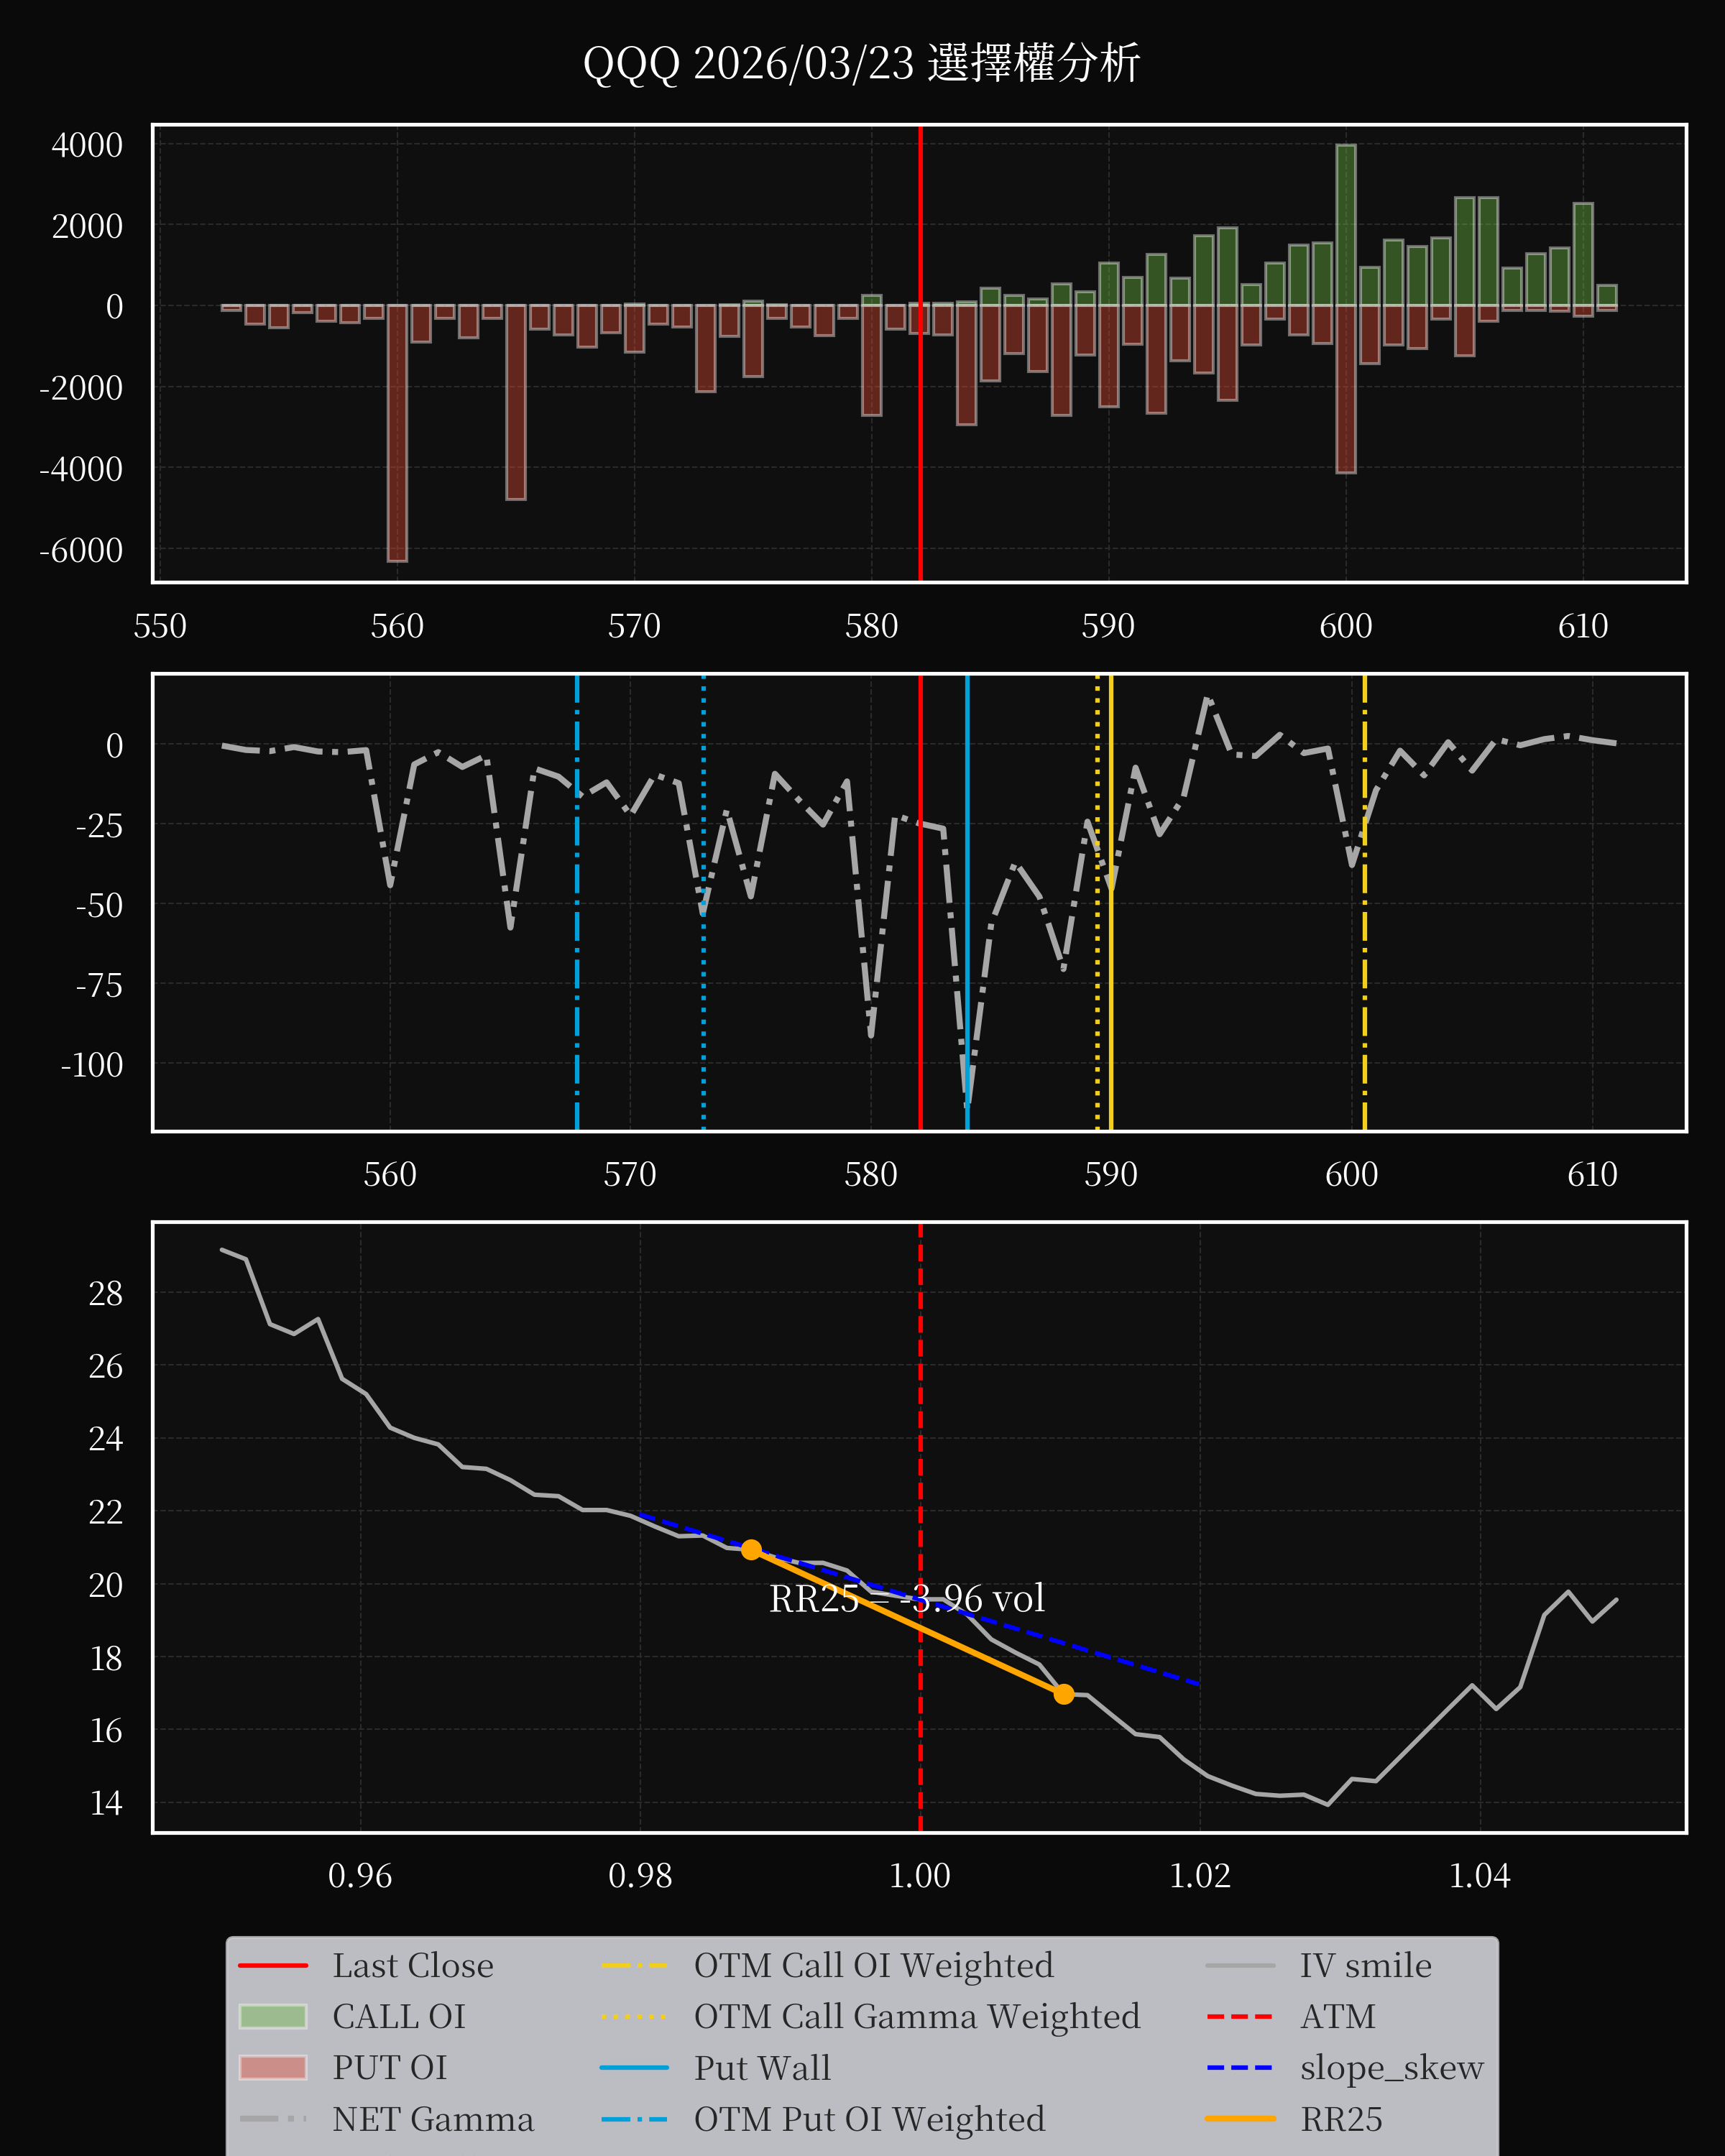
Task: Select the 'CALL OI' legend label
Action: pos(399,2017)
